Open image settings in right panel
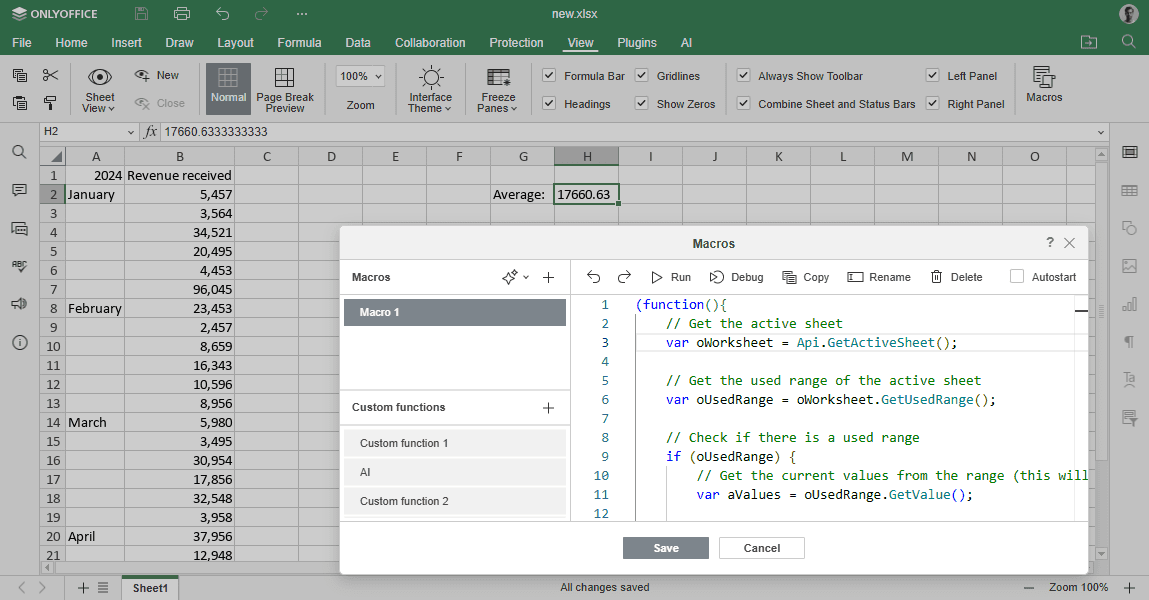Viewport: 1149px width, 600px height. (x=1129, y=266)
